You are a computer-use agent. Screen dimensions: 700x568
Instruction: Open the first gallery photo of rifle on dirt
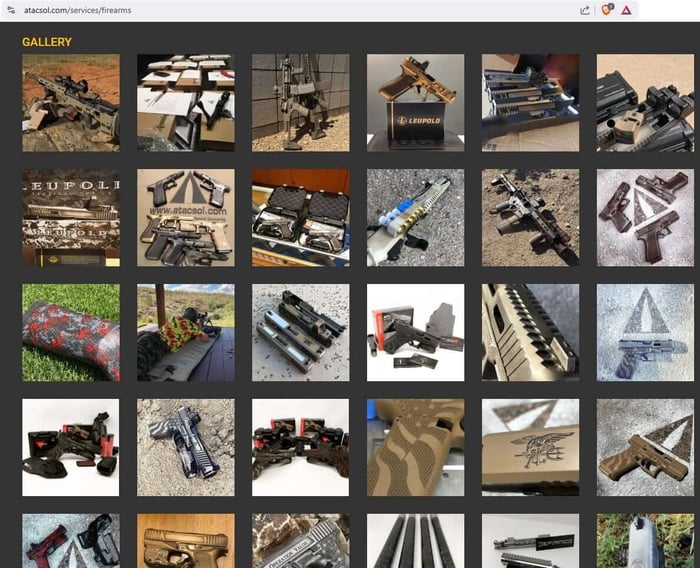(70, 102)
